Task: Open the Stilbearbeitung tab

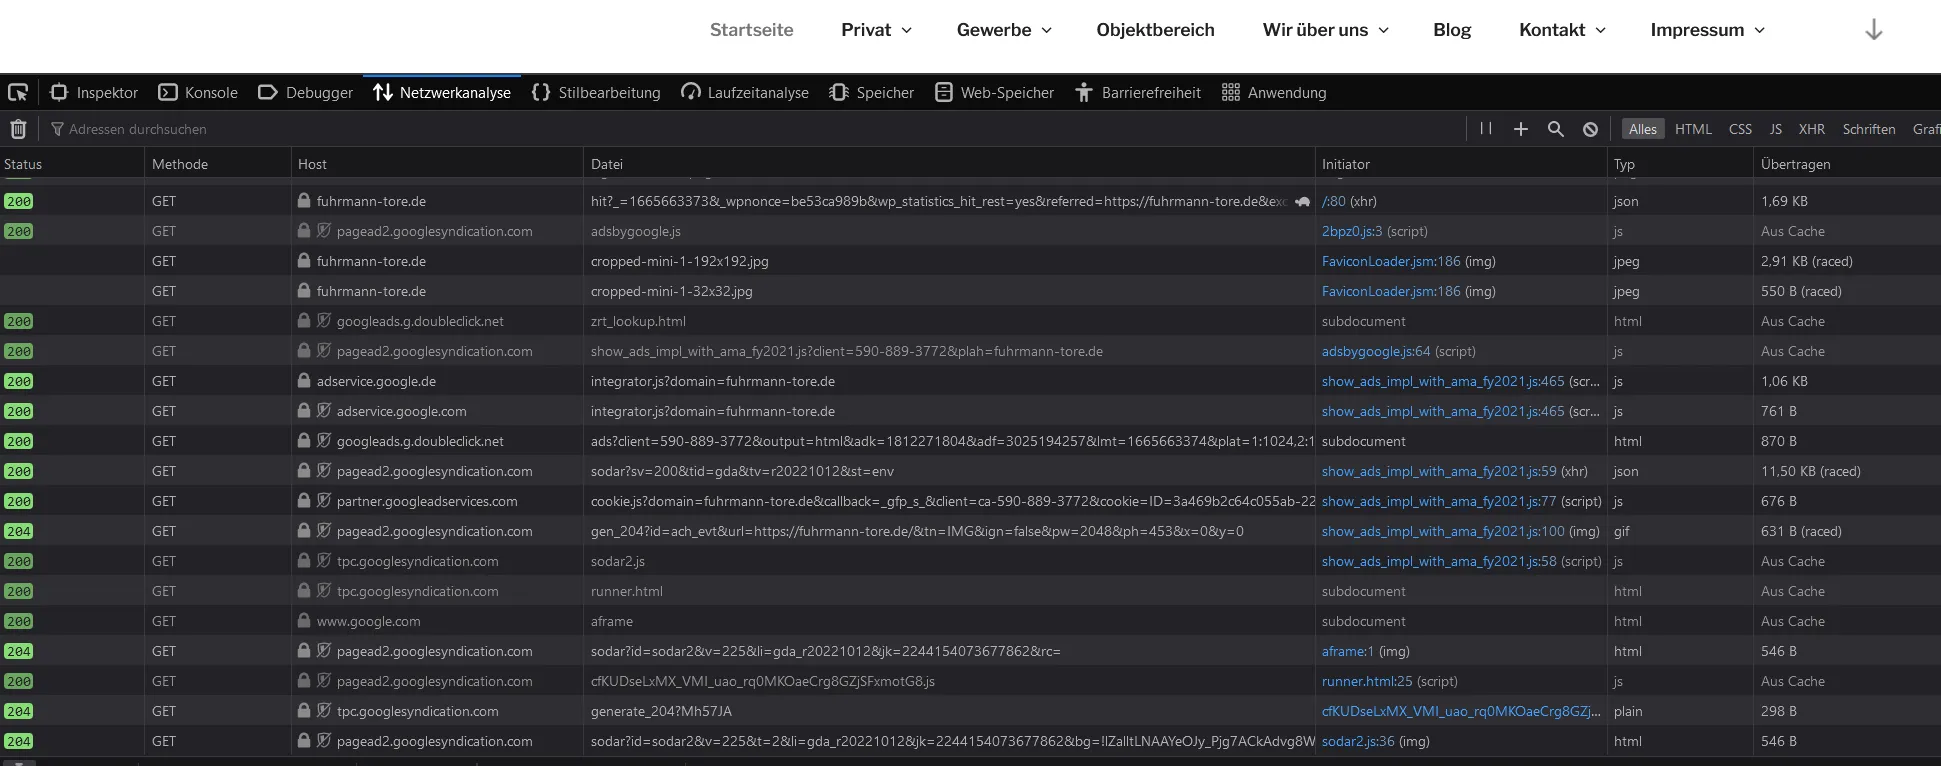Action: (x=596, y=93)
